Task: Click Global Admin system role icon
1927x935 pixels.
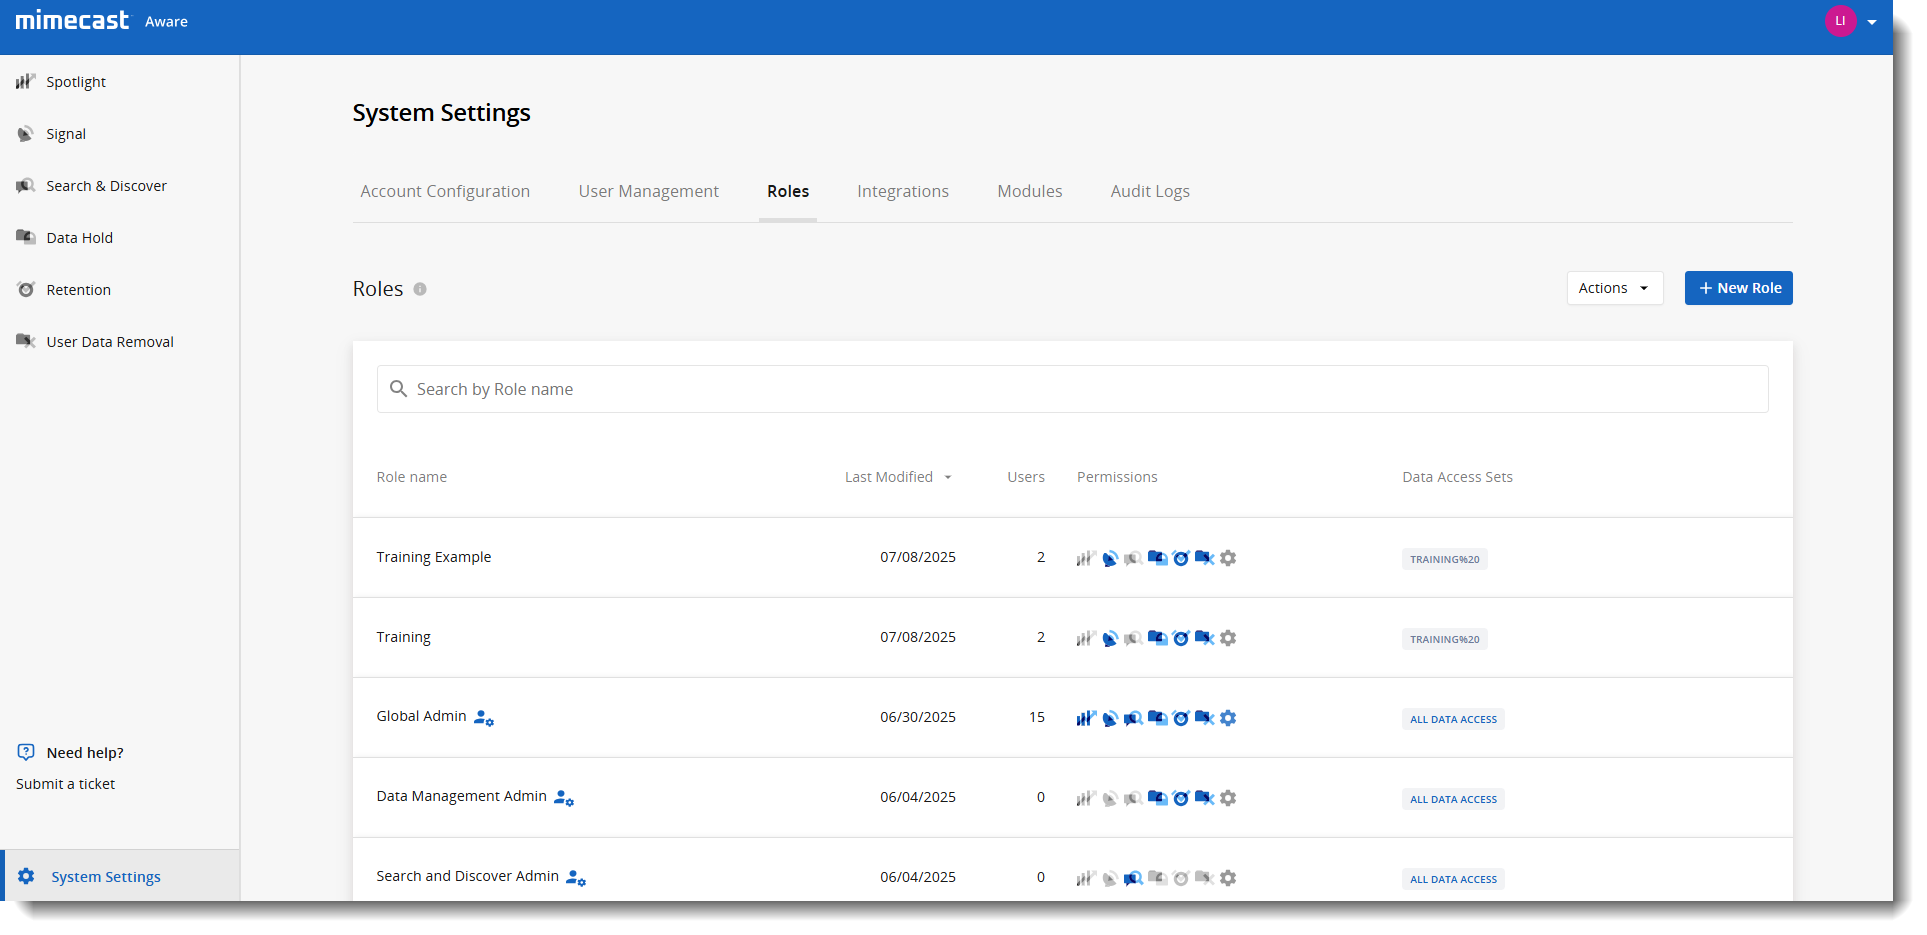Action: coord(484,718)
